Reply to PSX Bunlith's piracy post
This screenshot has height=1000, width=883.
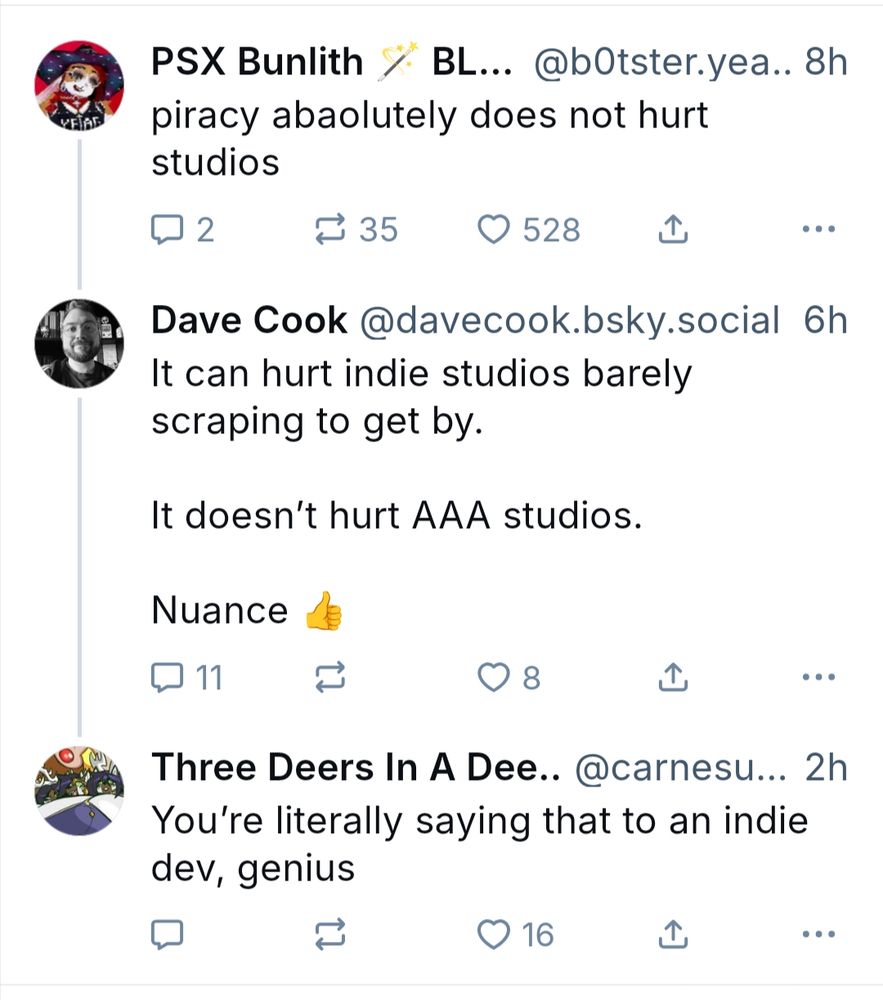tap(165, 231)
